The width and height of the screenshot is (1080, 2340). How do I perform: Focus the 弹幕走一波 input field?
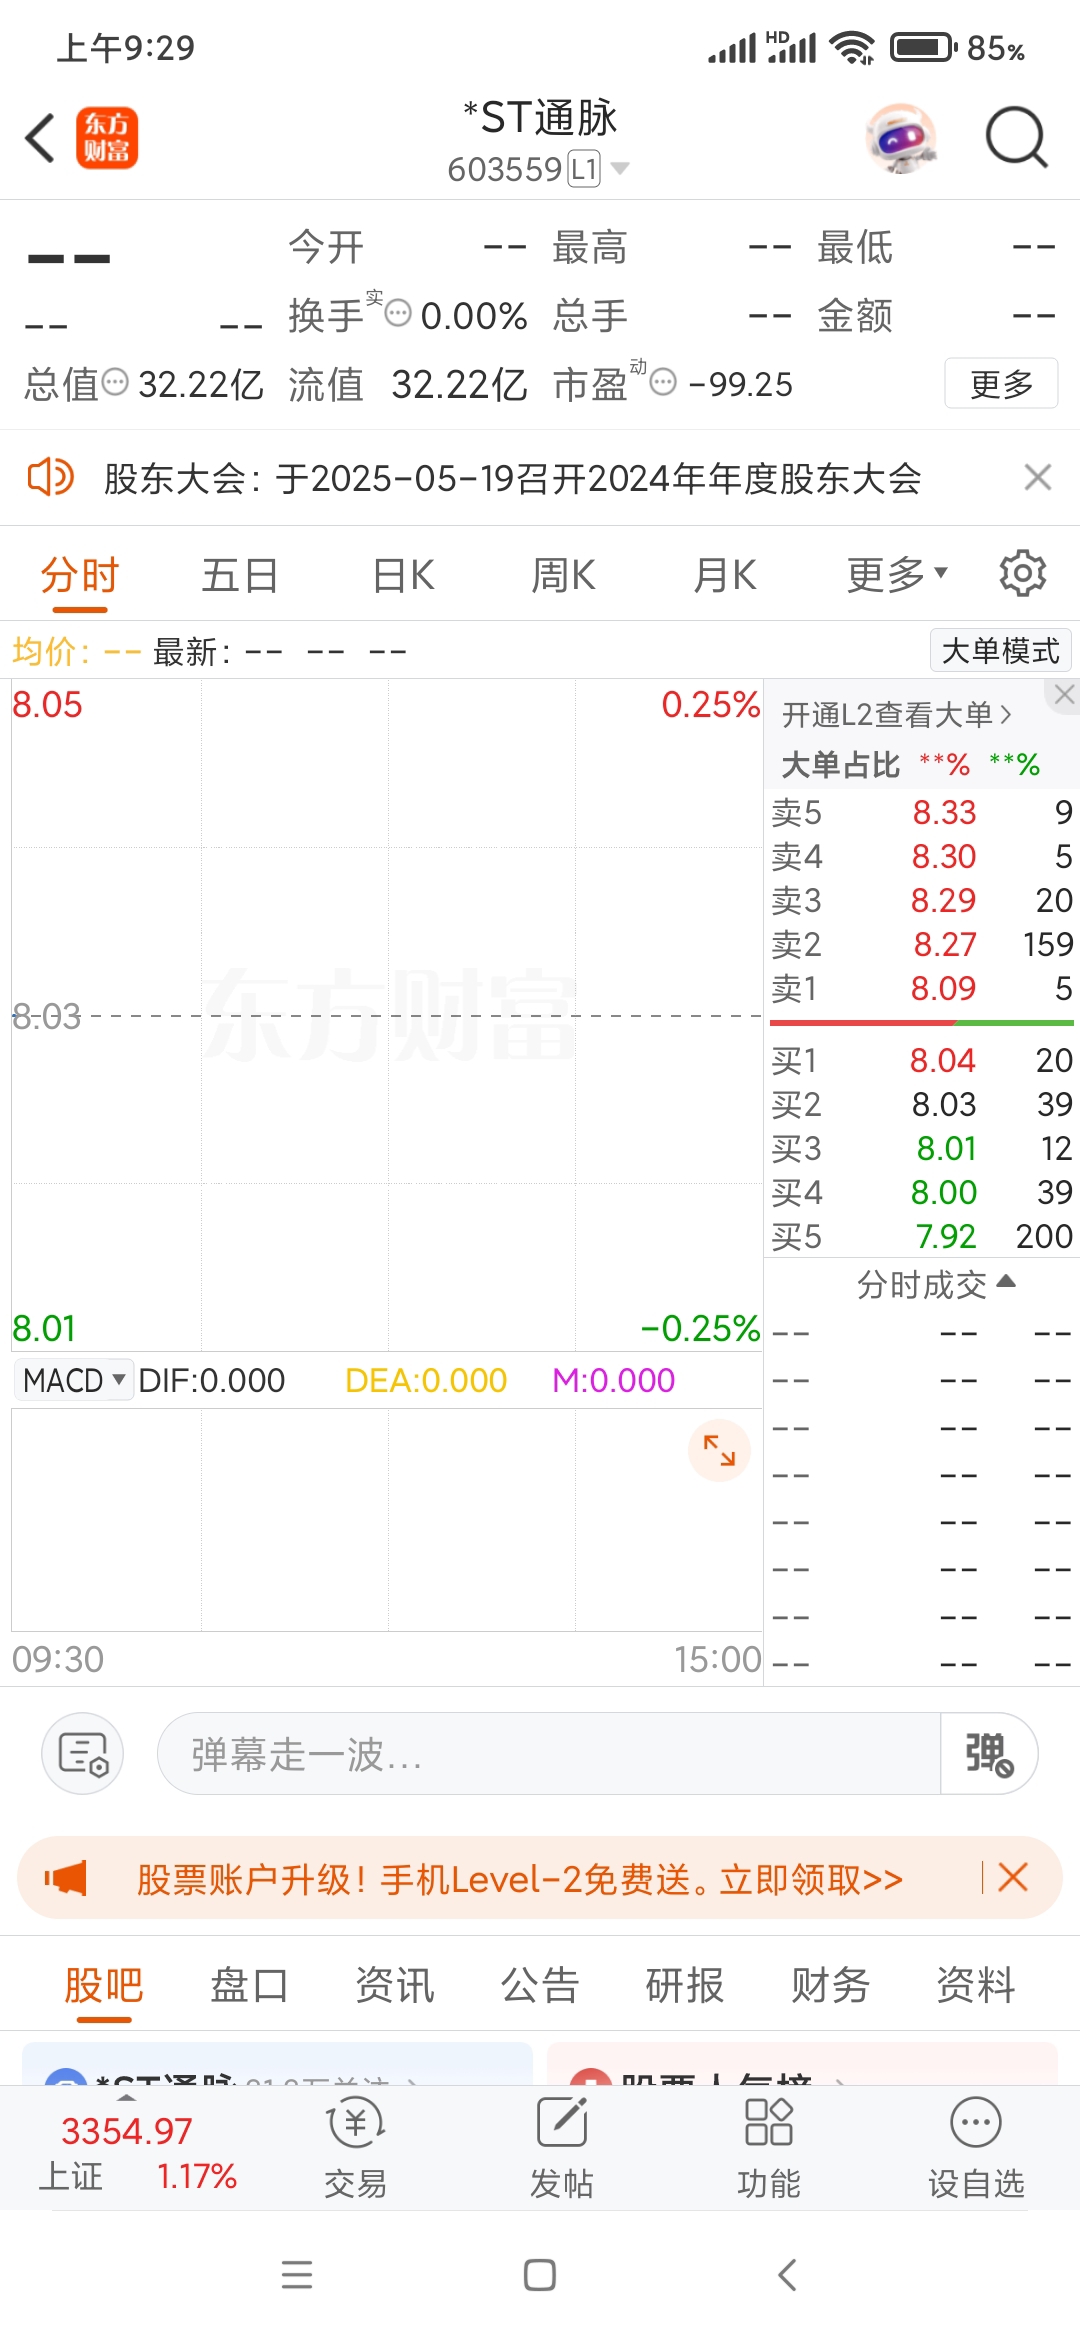[548, 1754]
